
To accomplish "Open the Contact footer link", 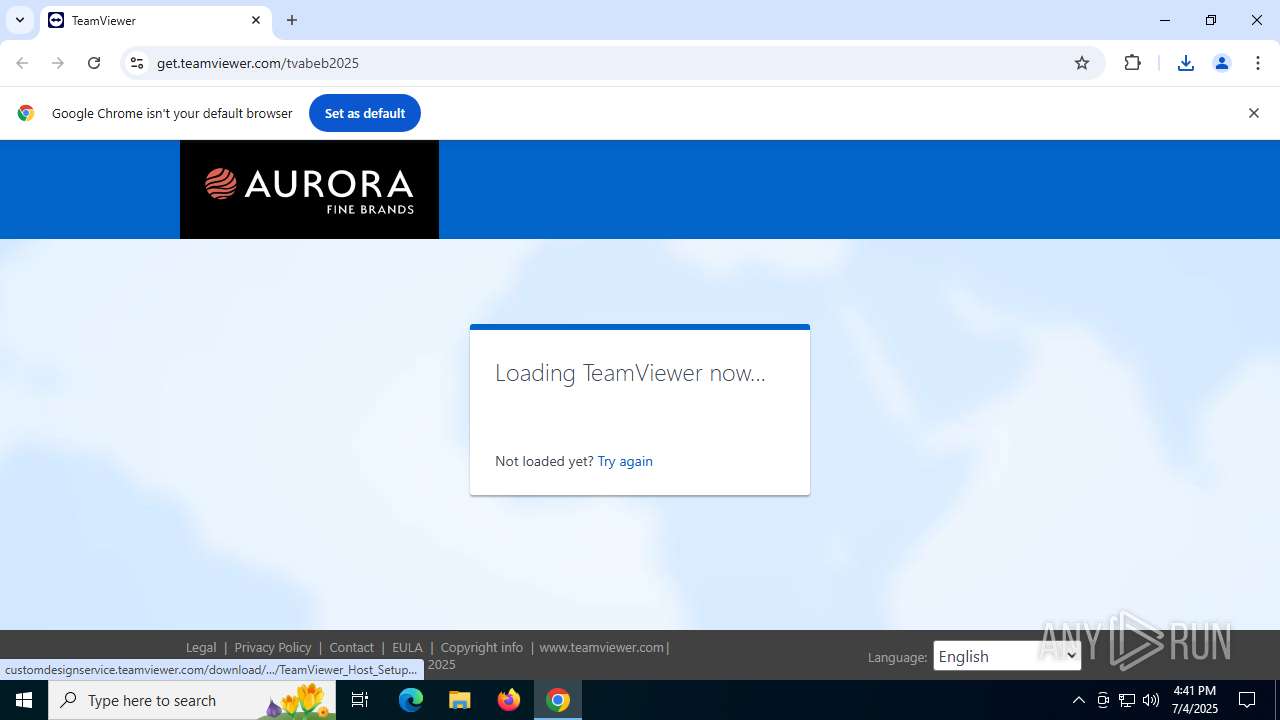I will click(x=351, y=647).
